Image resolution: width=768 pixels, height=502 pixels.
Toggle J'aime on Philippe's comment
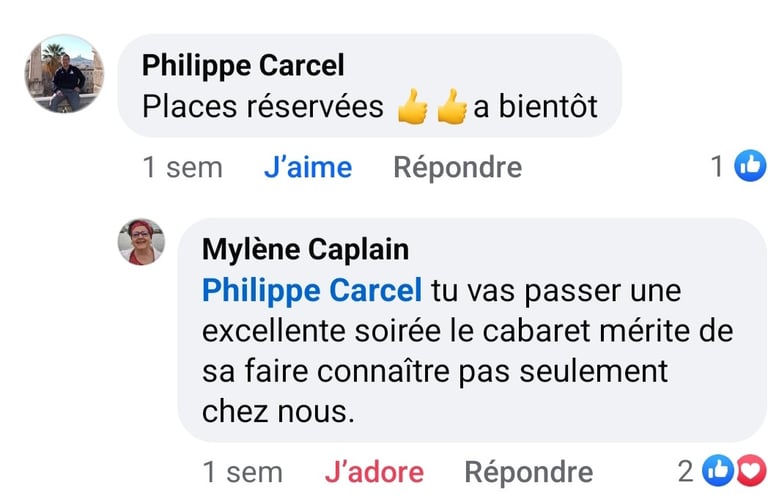pos(308,167)
